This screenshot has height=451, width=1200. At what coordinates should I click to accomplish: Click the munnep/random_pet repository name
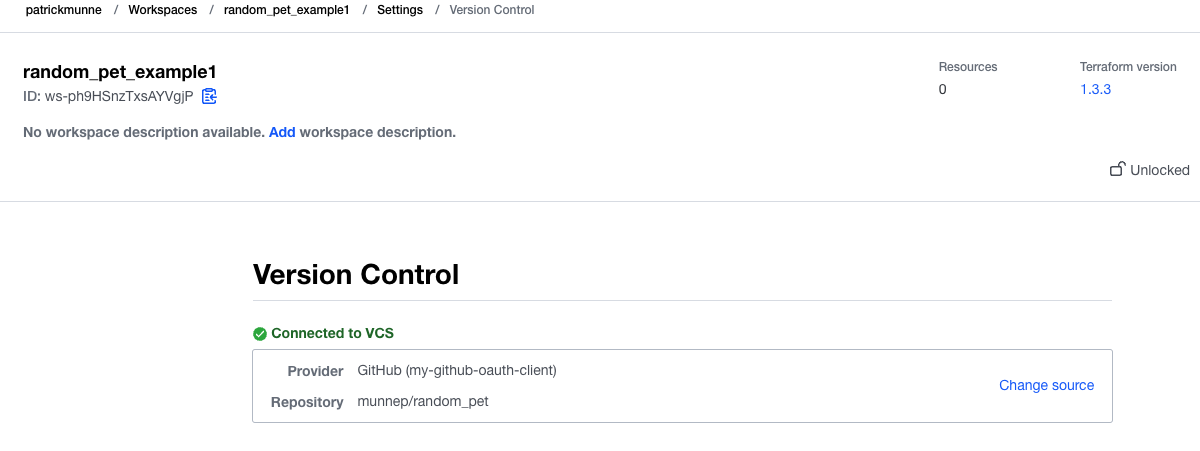tap(423, 402)
